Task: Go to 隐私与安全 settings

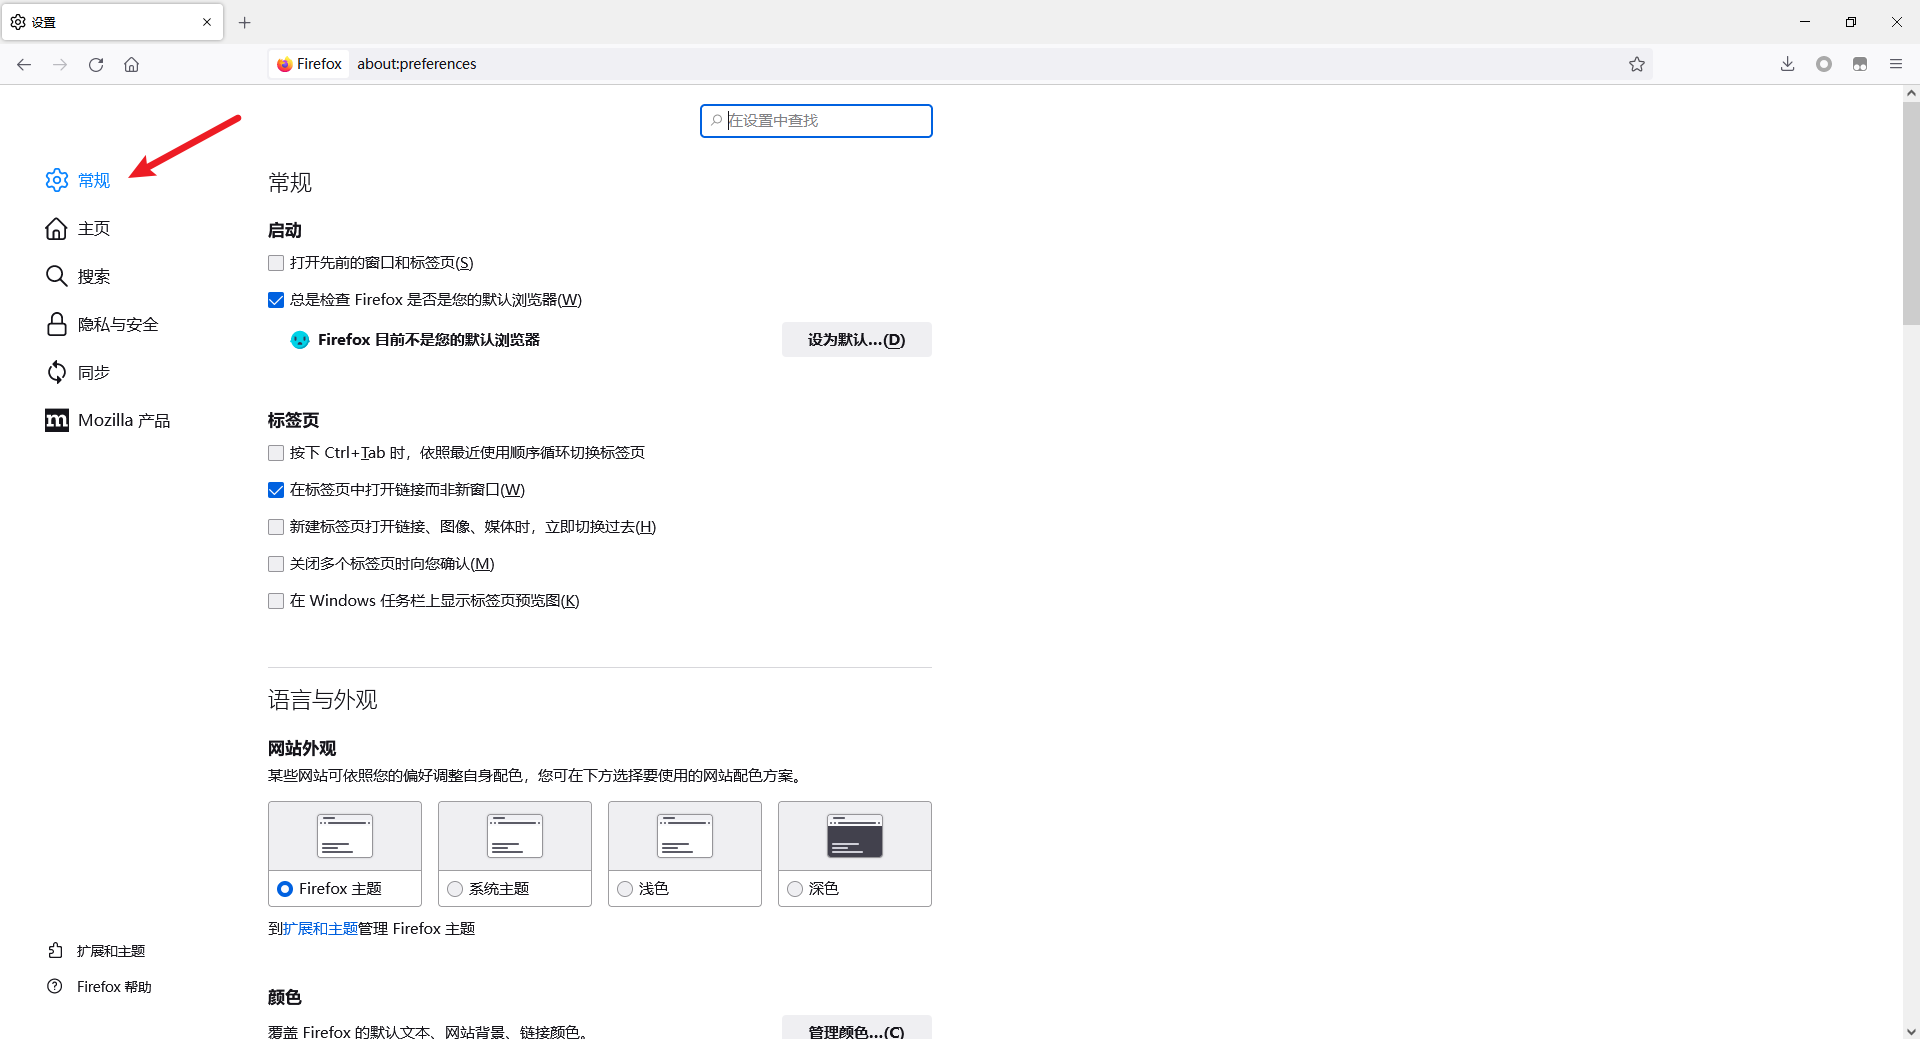Action: click(x=102, y=324)
